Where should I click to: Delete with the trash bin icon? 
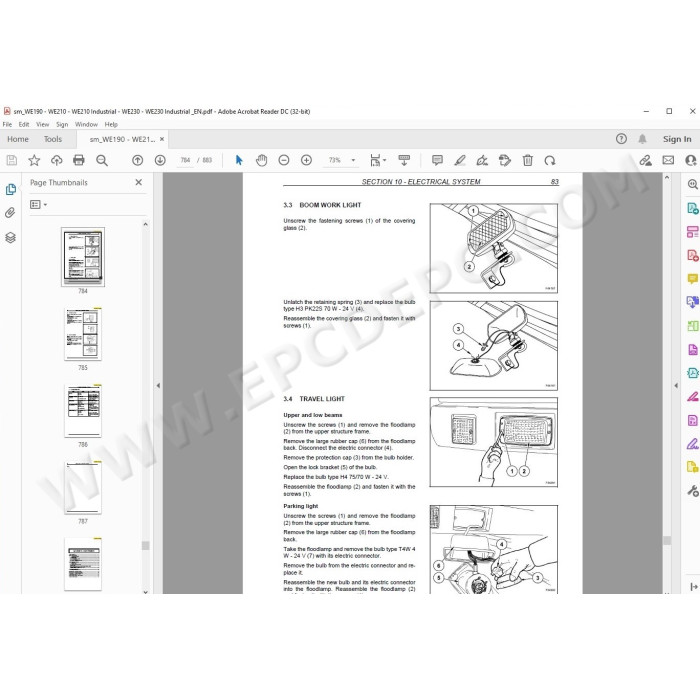pos(528,160)
